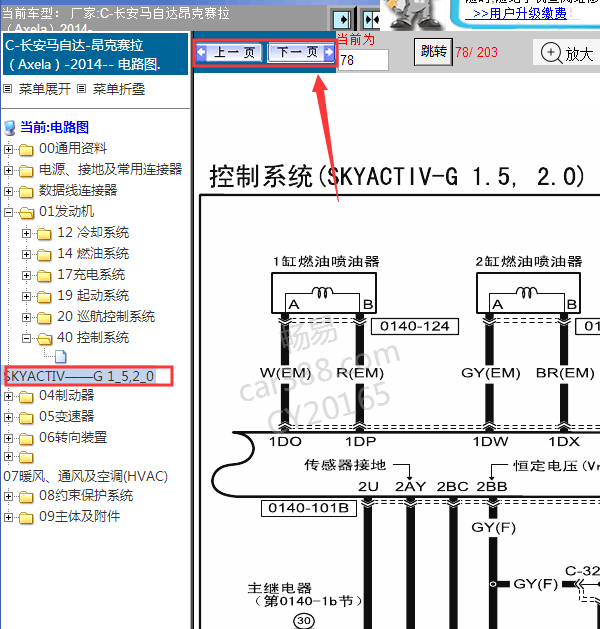This screenshot has width=600, height=629.
Task: Click the 菜单折叠 list icon
Action: [81, 89]
